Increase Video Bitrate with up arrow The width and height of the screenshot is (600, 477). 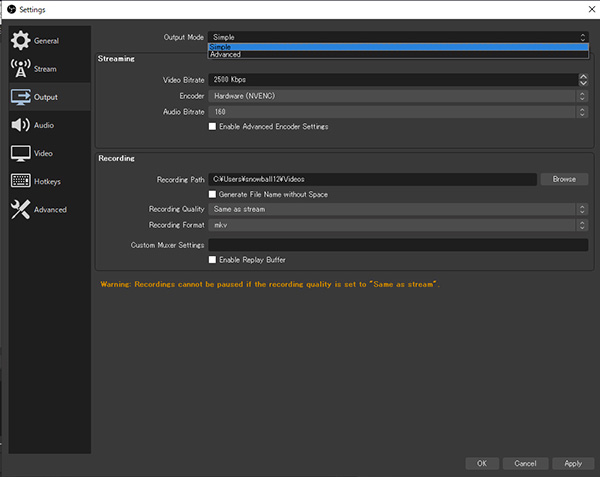[x=583, y=77]
